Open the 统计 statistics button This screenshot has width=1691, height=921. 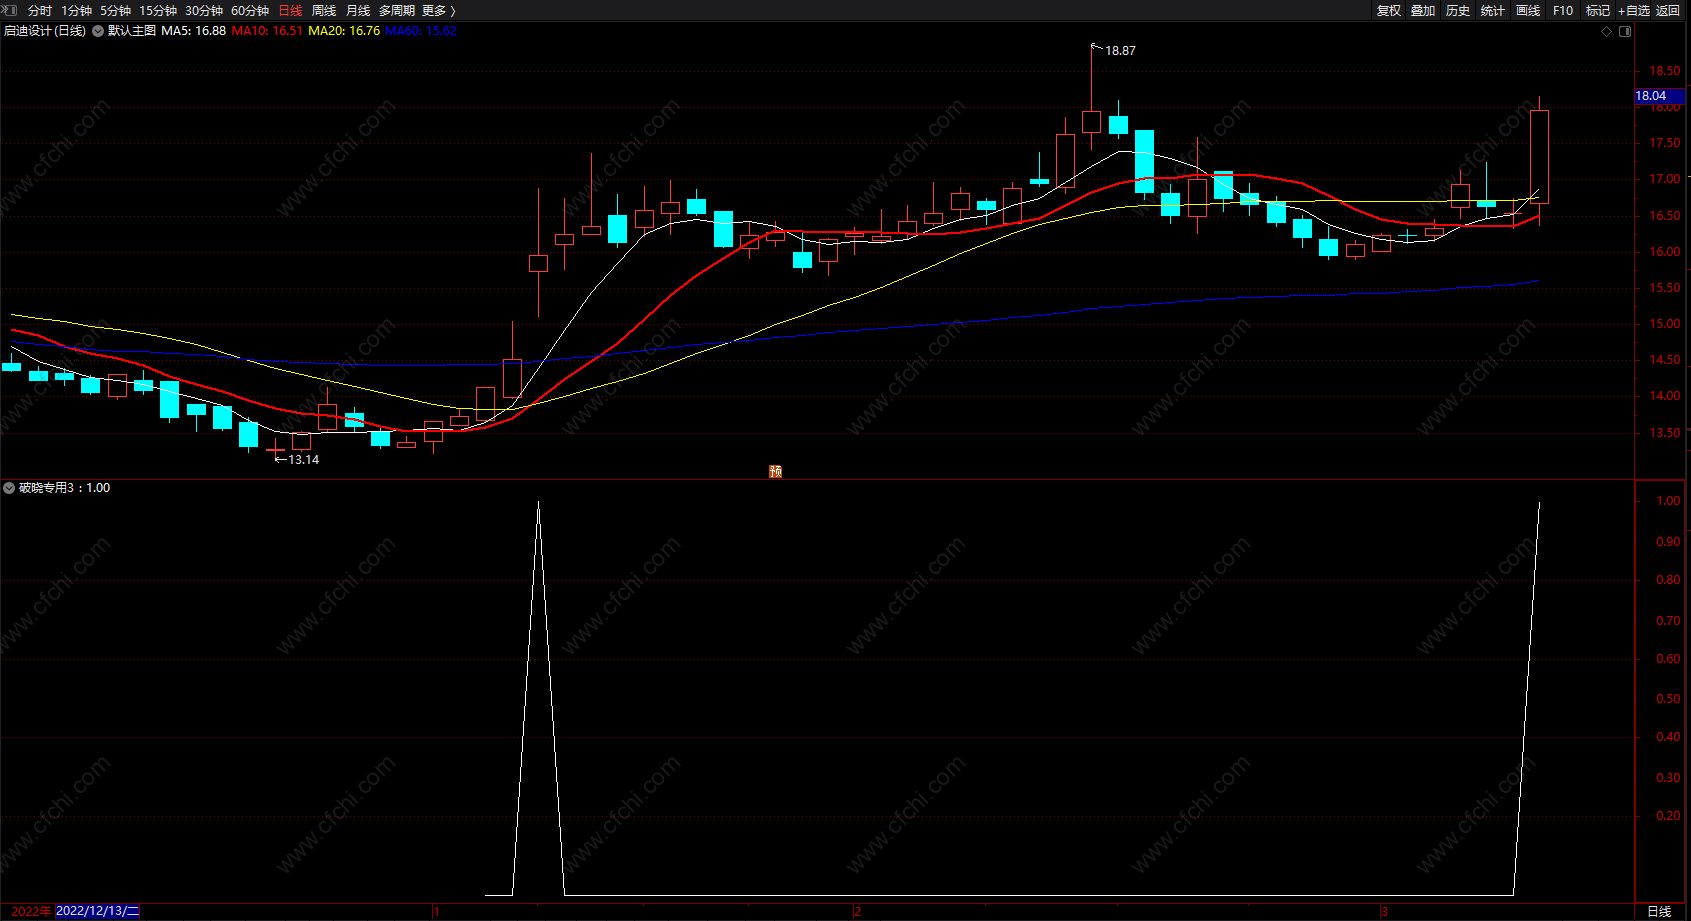pos(1493,10)
